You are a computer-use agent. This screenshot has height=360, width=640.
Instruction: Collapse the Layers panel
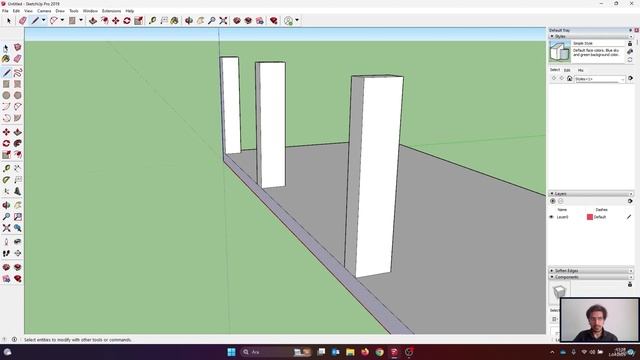coord(552,193)
